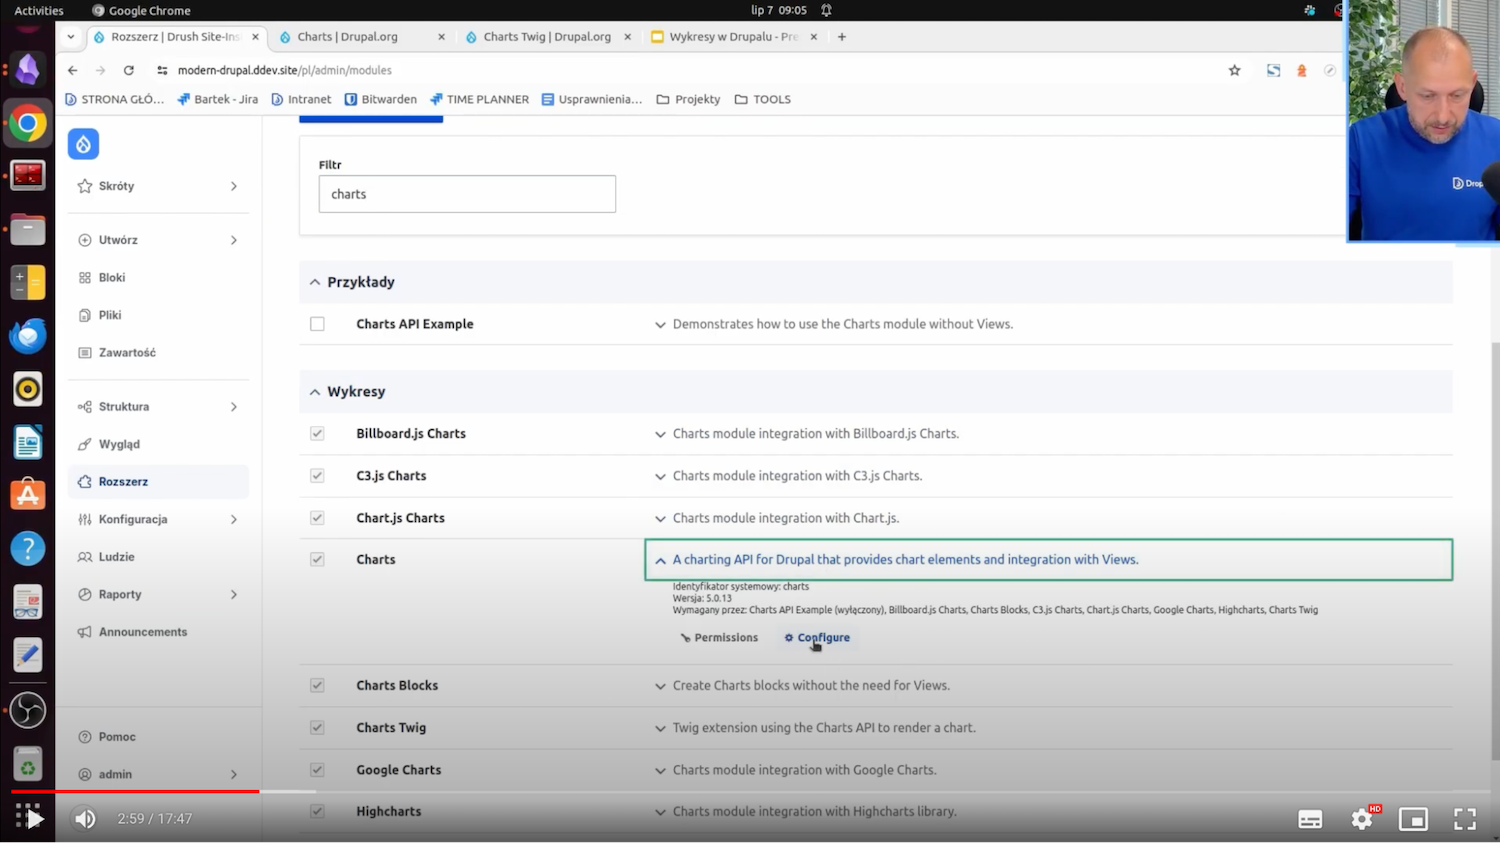Screen dimensions: 1500x843
Task: Open OBS Studio from the dock
Action: click(28, 710)
